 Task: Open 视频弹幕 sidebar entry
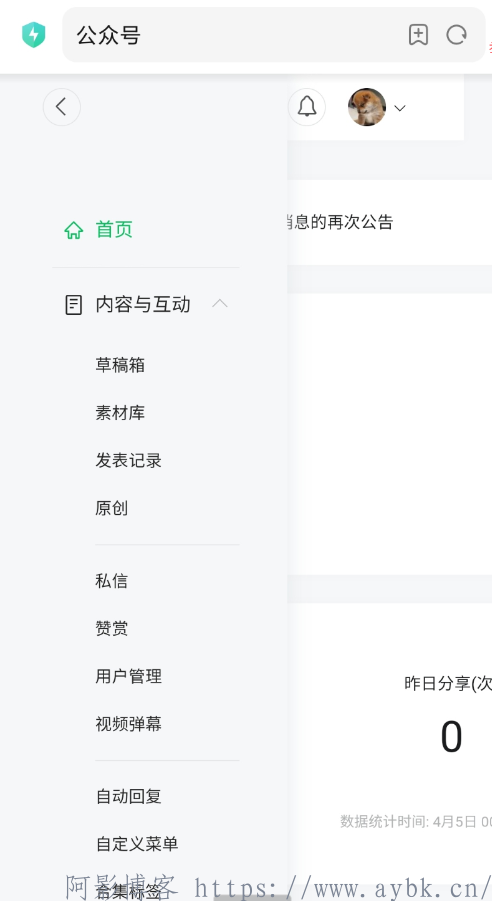[x=128, y=723]
